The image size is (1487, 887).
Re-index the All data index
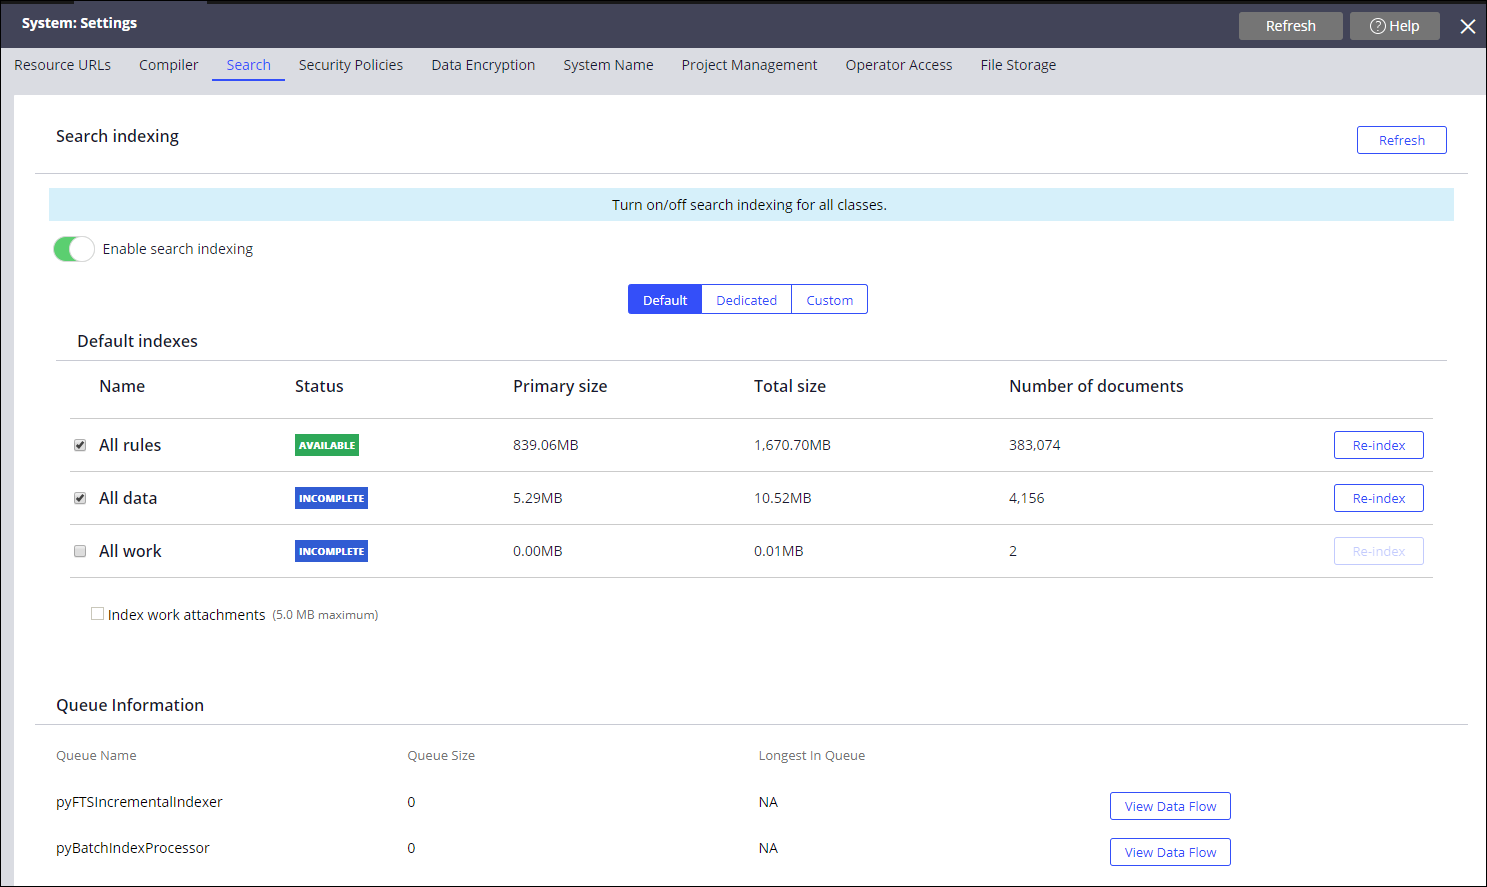pos(1378,498)
